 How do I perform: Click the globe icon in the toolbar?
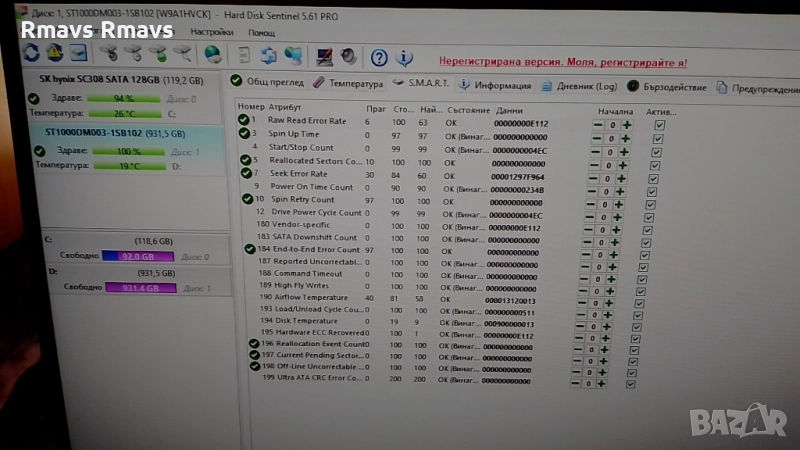[213, 55]
